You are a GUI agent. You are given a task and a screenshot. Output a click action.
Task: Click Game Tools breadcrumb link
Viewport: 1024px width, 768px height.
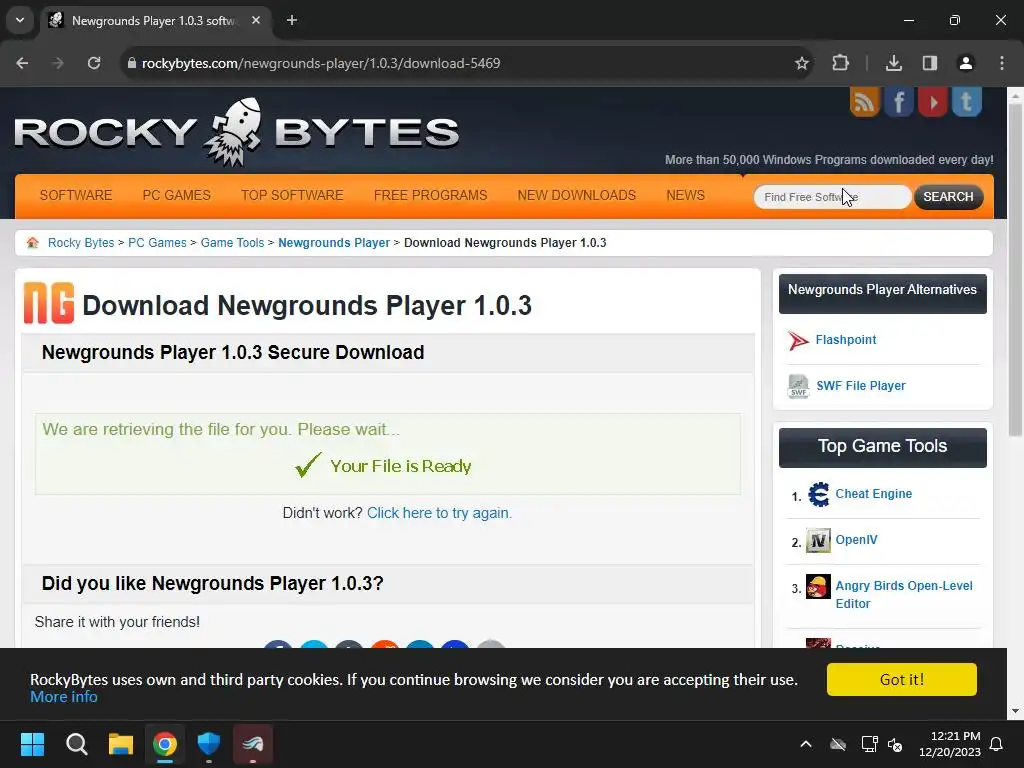click(232, 243)
